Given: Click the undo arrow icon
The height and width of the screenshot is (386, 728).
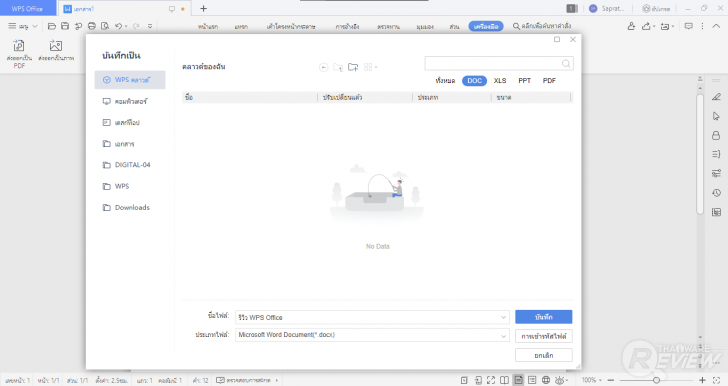Looking at the screenshot, I should (118, 26).
